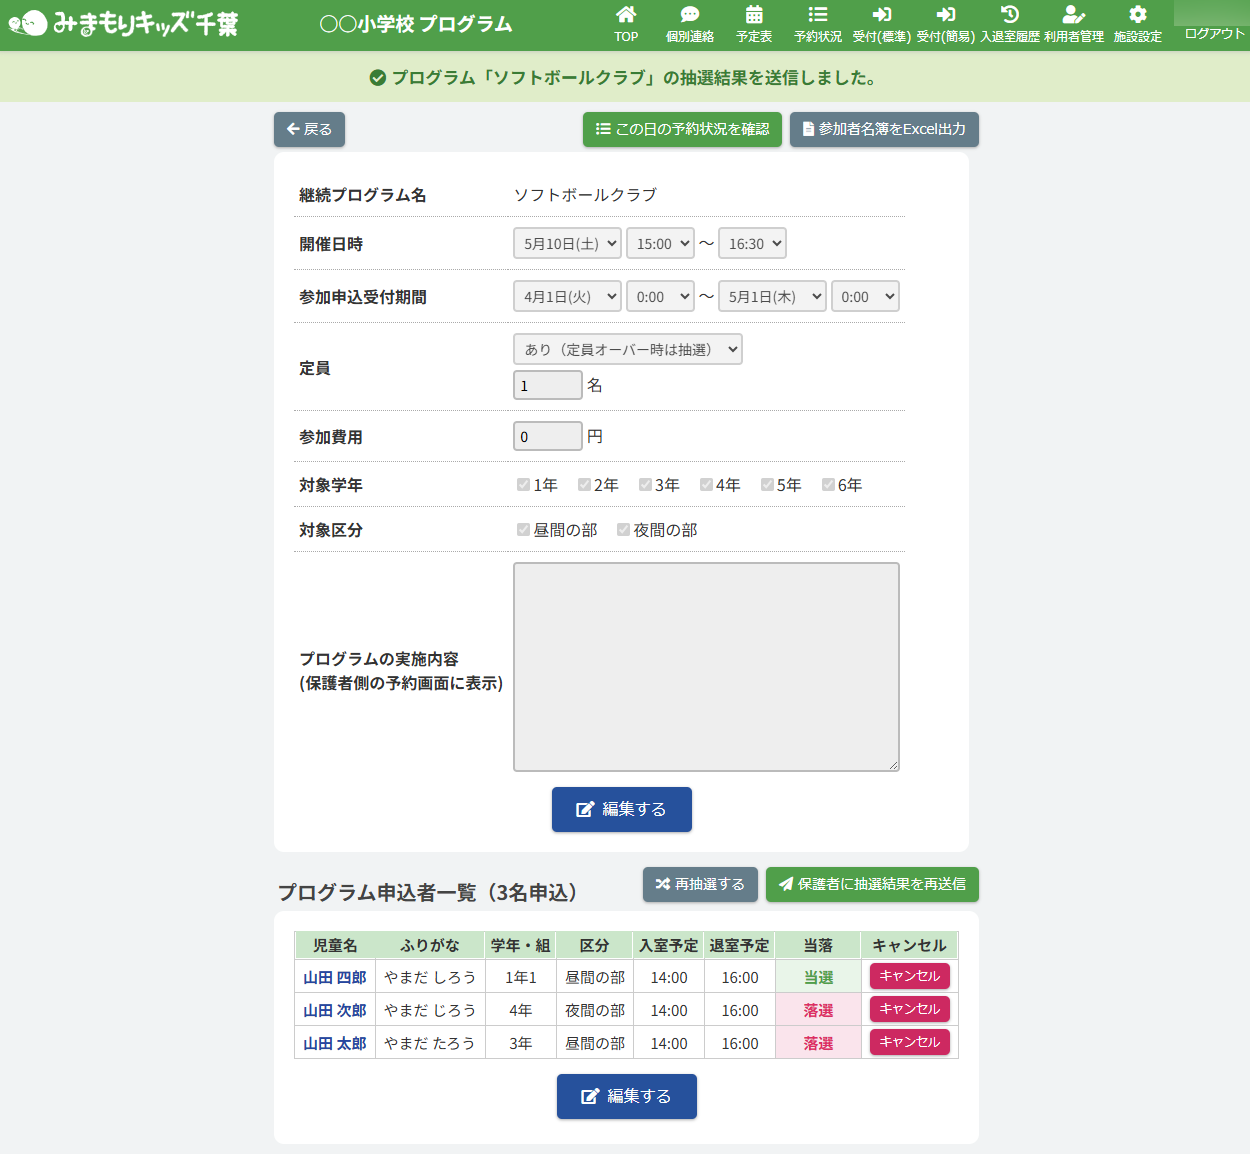
Task: Click the 参加費用 amount field
Action: (x=547, y=437)
